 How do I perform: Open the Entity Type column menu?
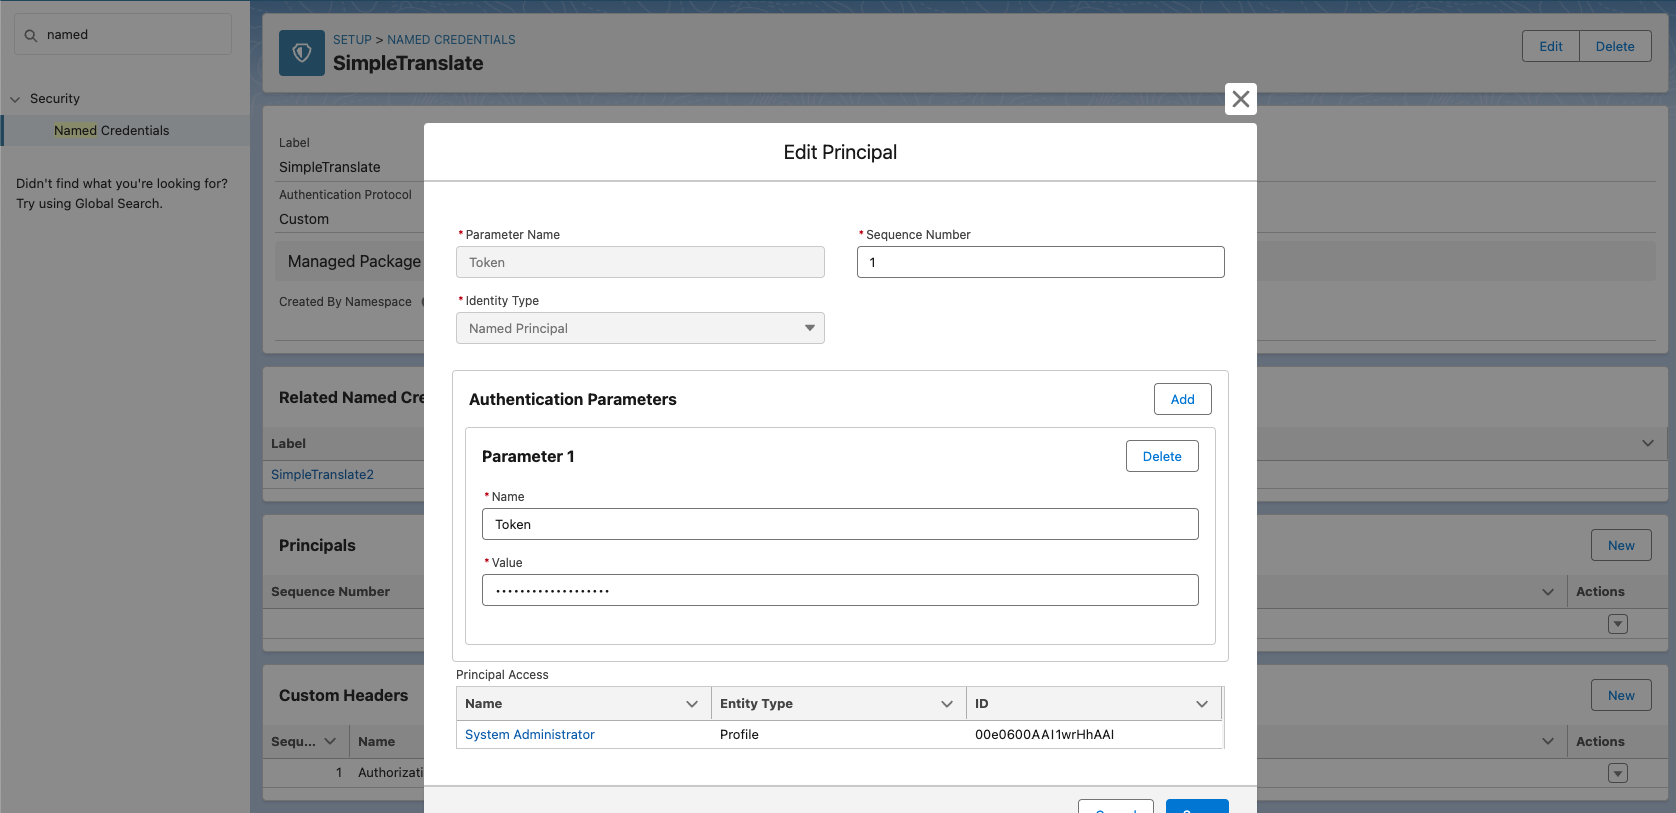click(947, 704)
